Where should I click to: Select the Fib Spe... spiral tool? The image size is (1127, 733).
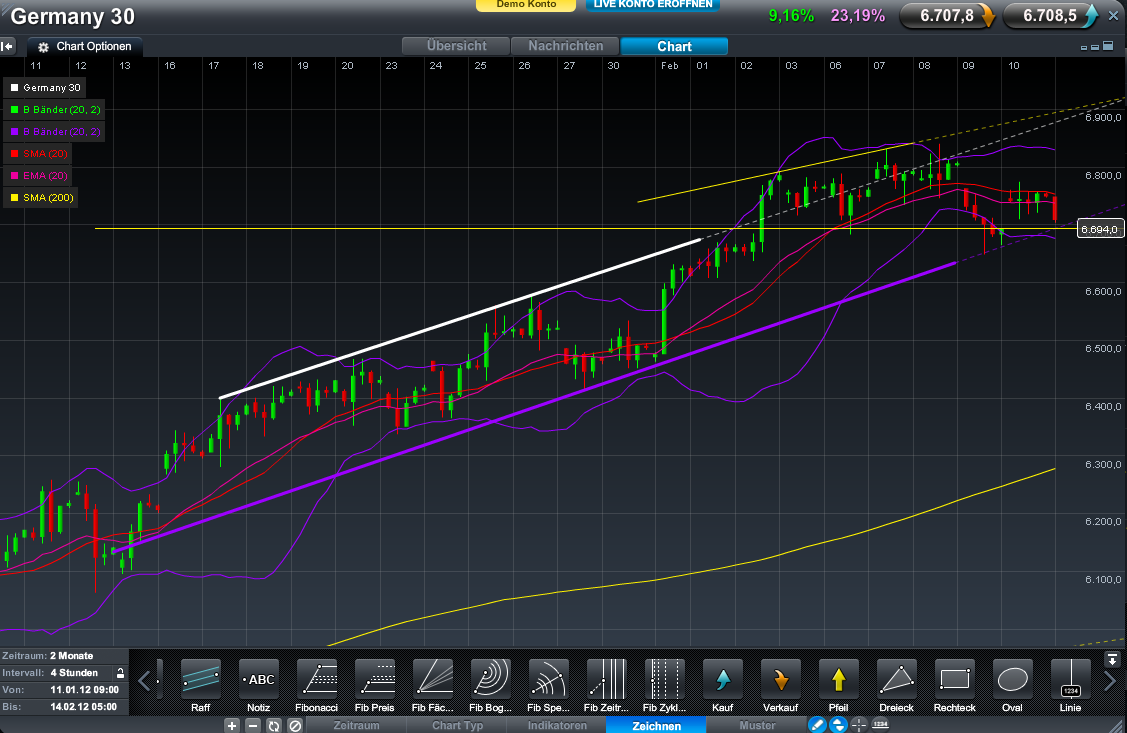[548, 686]
